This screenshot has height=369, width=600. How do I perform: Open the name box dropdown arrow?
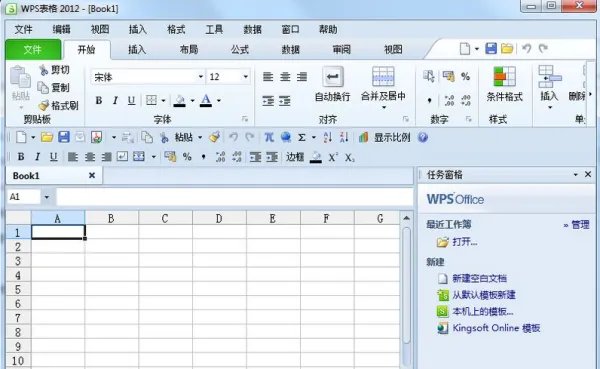coord(47,197)
